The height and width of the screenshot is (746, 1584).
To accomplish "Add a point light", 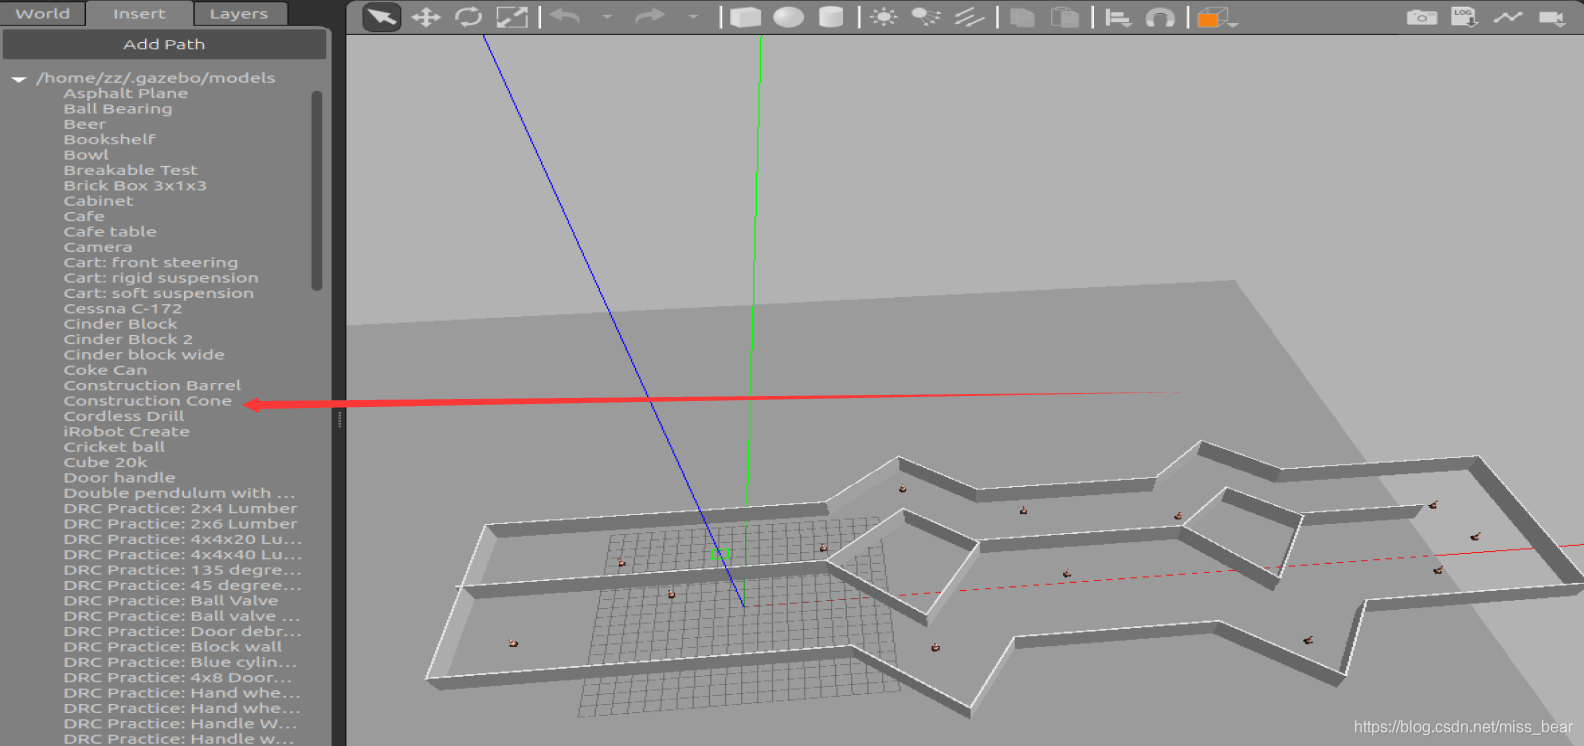I will (x=883, y=17).
